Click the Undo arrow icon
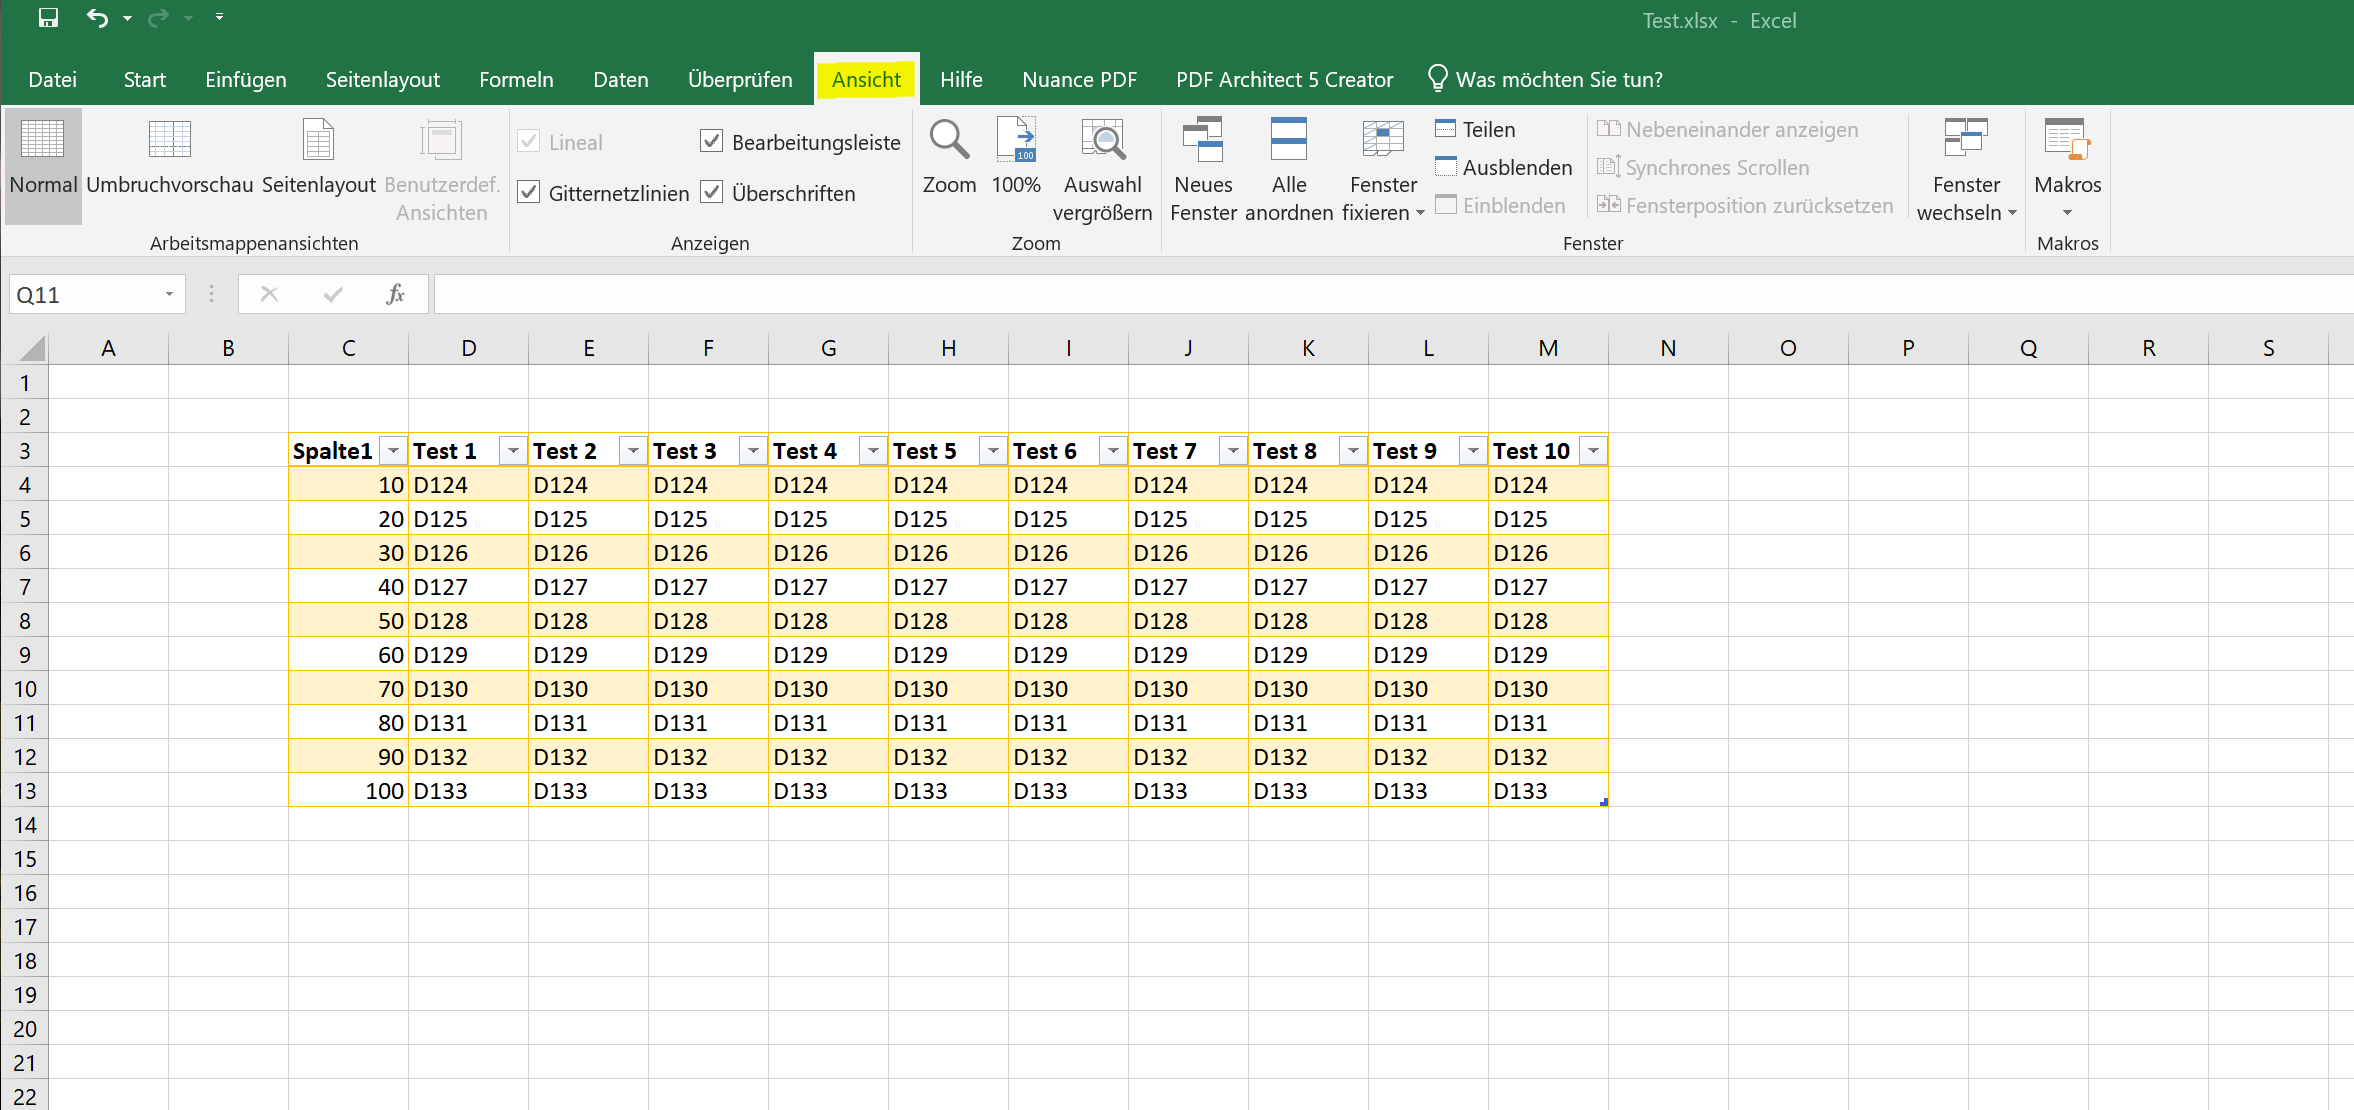The width and height of the screenshot is (2354, 1110). (97, 18)
